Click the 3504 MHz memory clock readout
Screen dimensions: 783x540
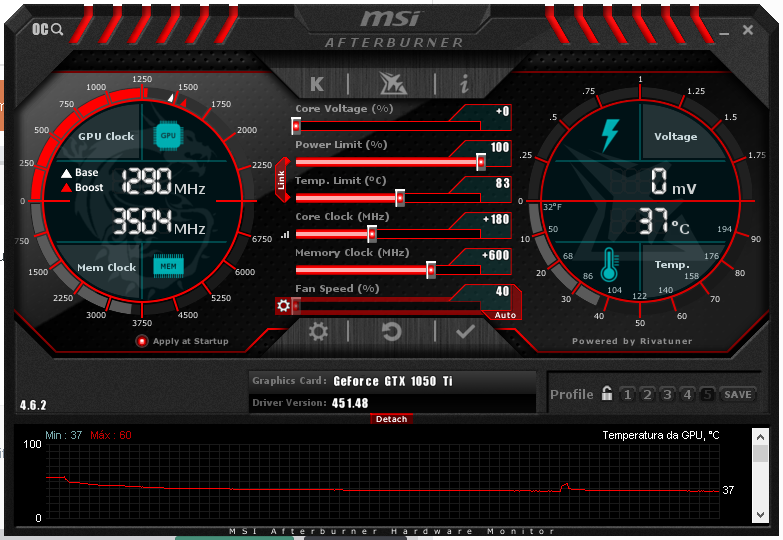159,221
